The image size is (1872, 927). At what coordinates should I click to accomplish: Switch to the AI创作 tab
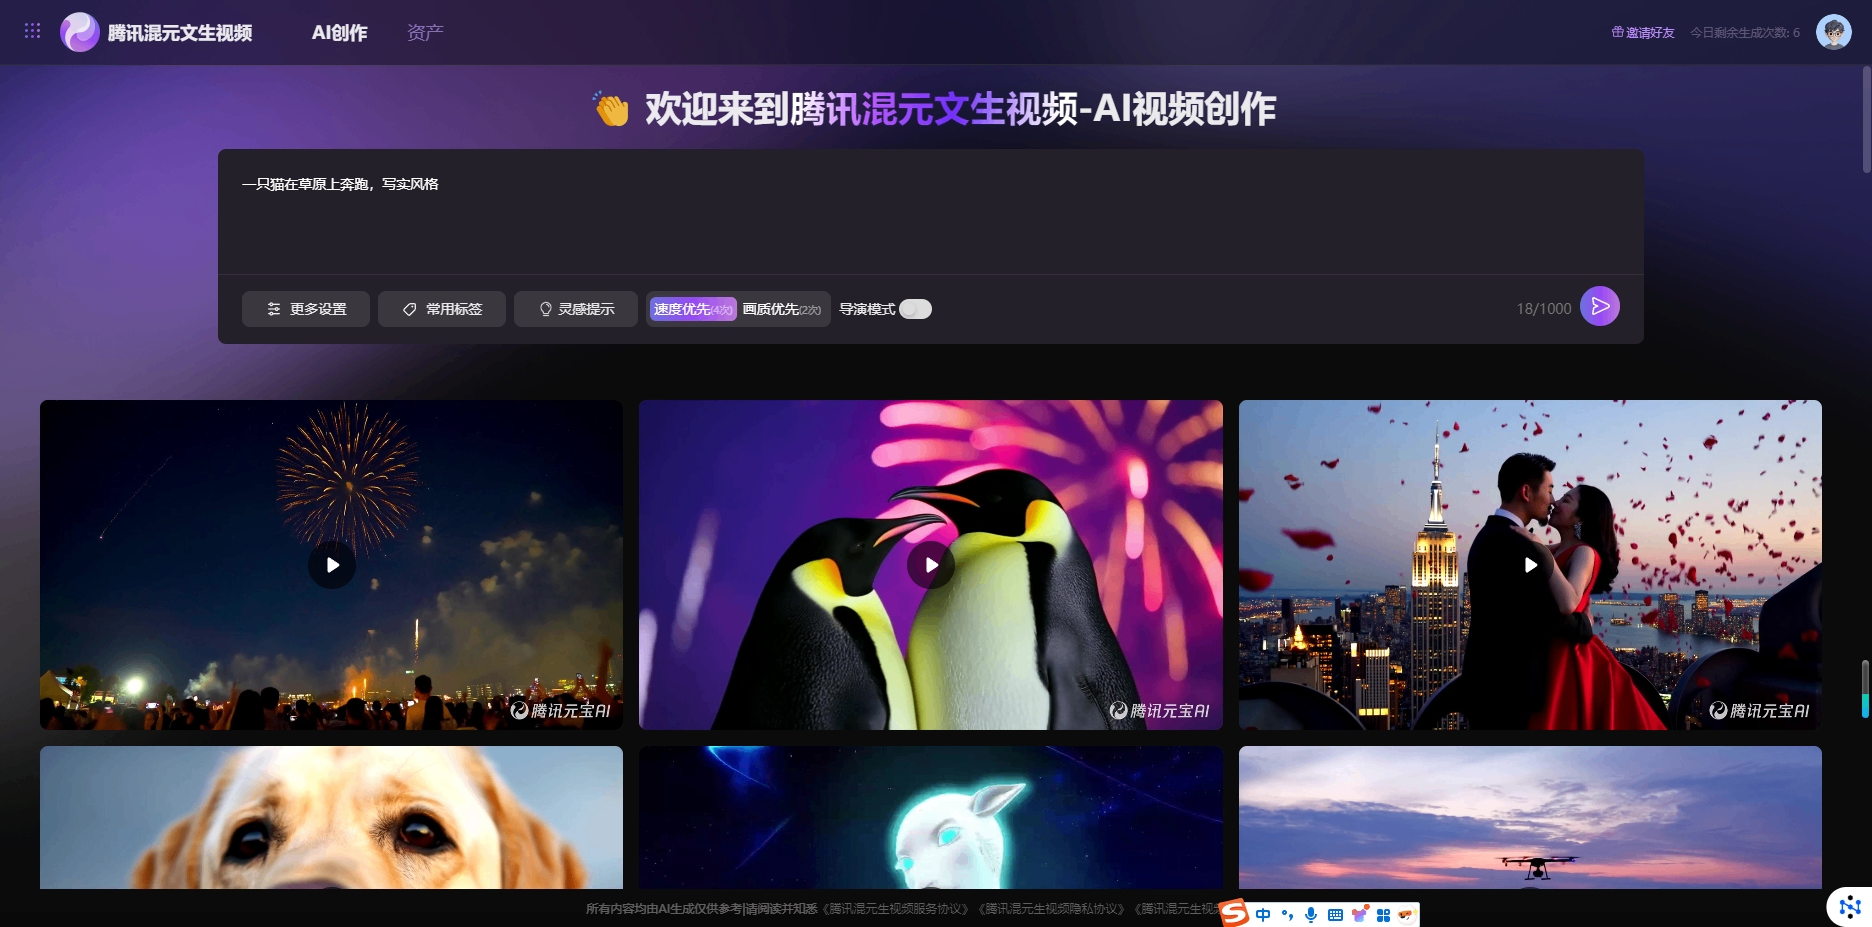(x=339, y=33)
